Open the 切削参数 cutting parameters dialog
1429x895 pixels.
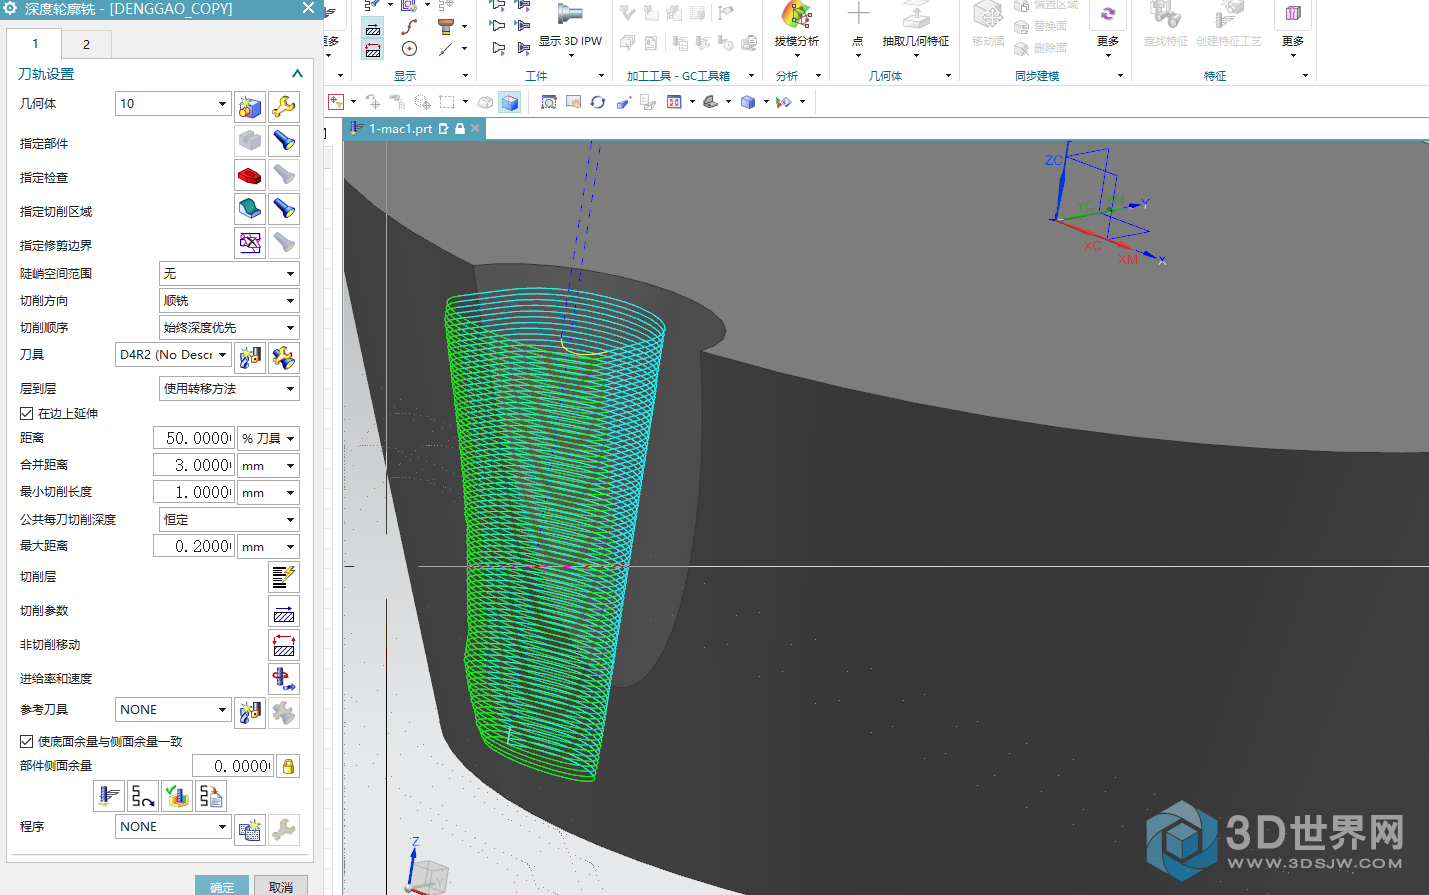click(284, 611)
